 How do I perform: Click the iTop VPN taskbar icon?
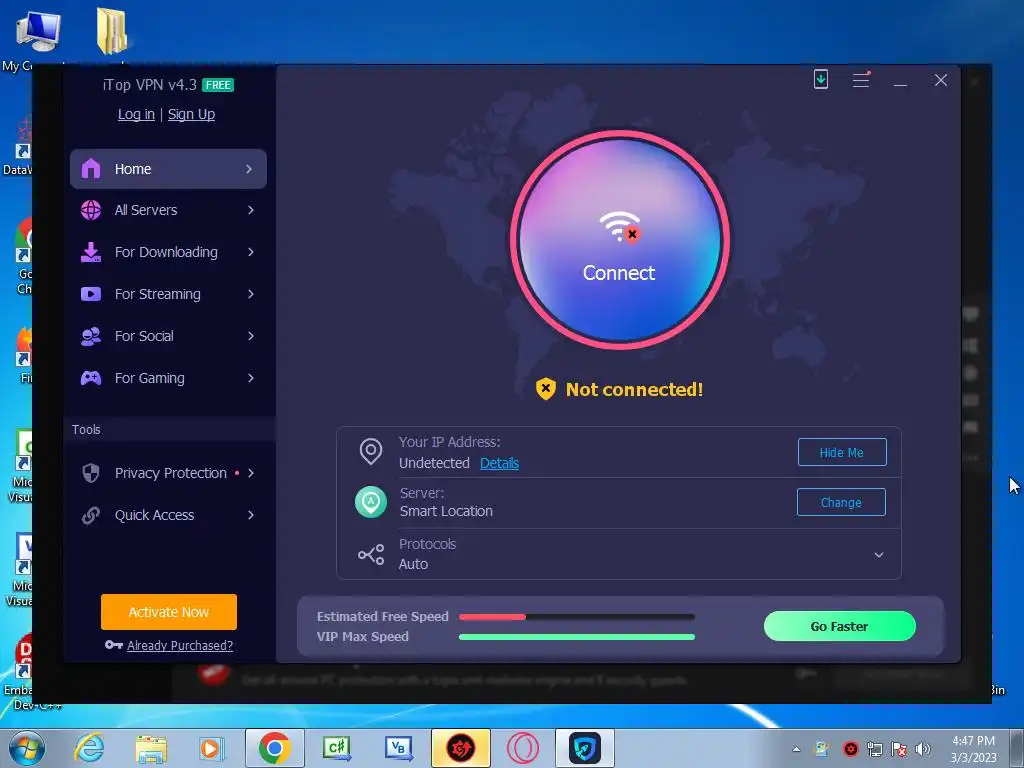584,748
